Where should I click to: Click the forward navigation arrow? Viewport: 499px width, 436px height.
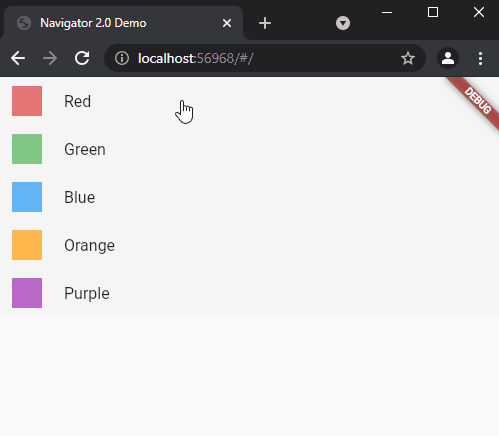50,59
